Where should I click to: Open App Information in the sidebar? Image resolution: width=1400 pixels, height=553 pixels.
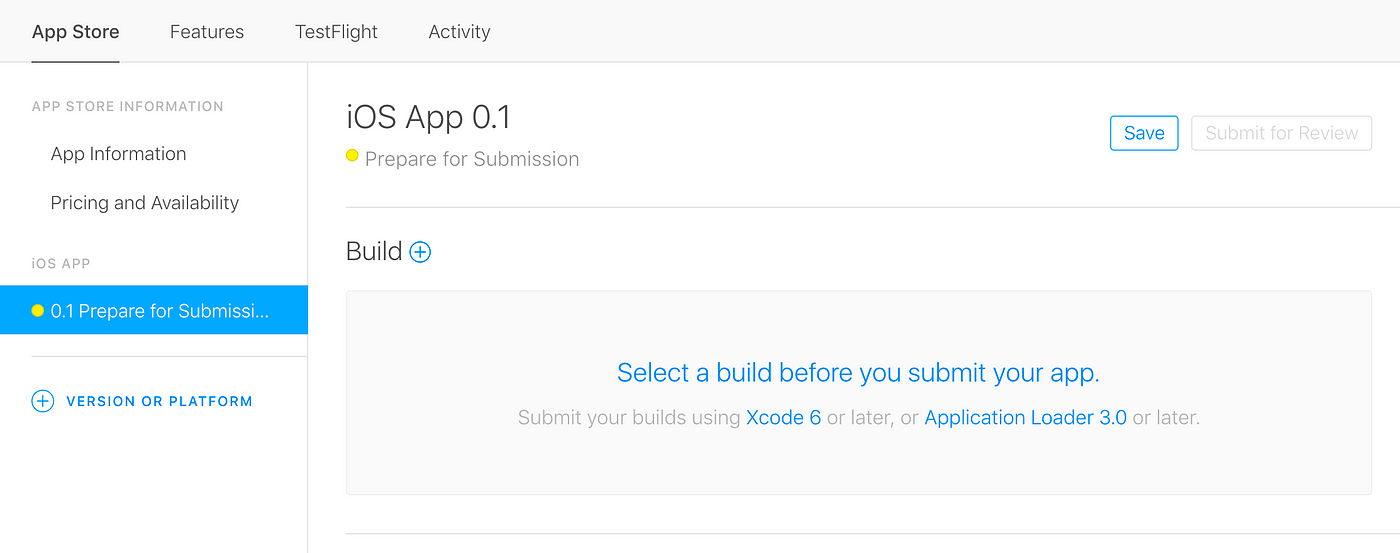click(118, 154)
